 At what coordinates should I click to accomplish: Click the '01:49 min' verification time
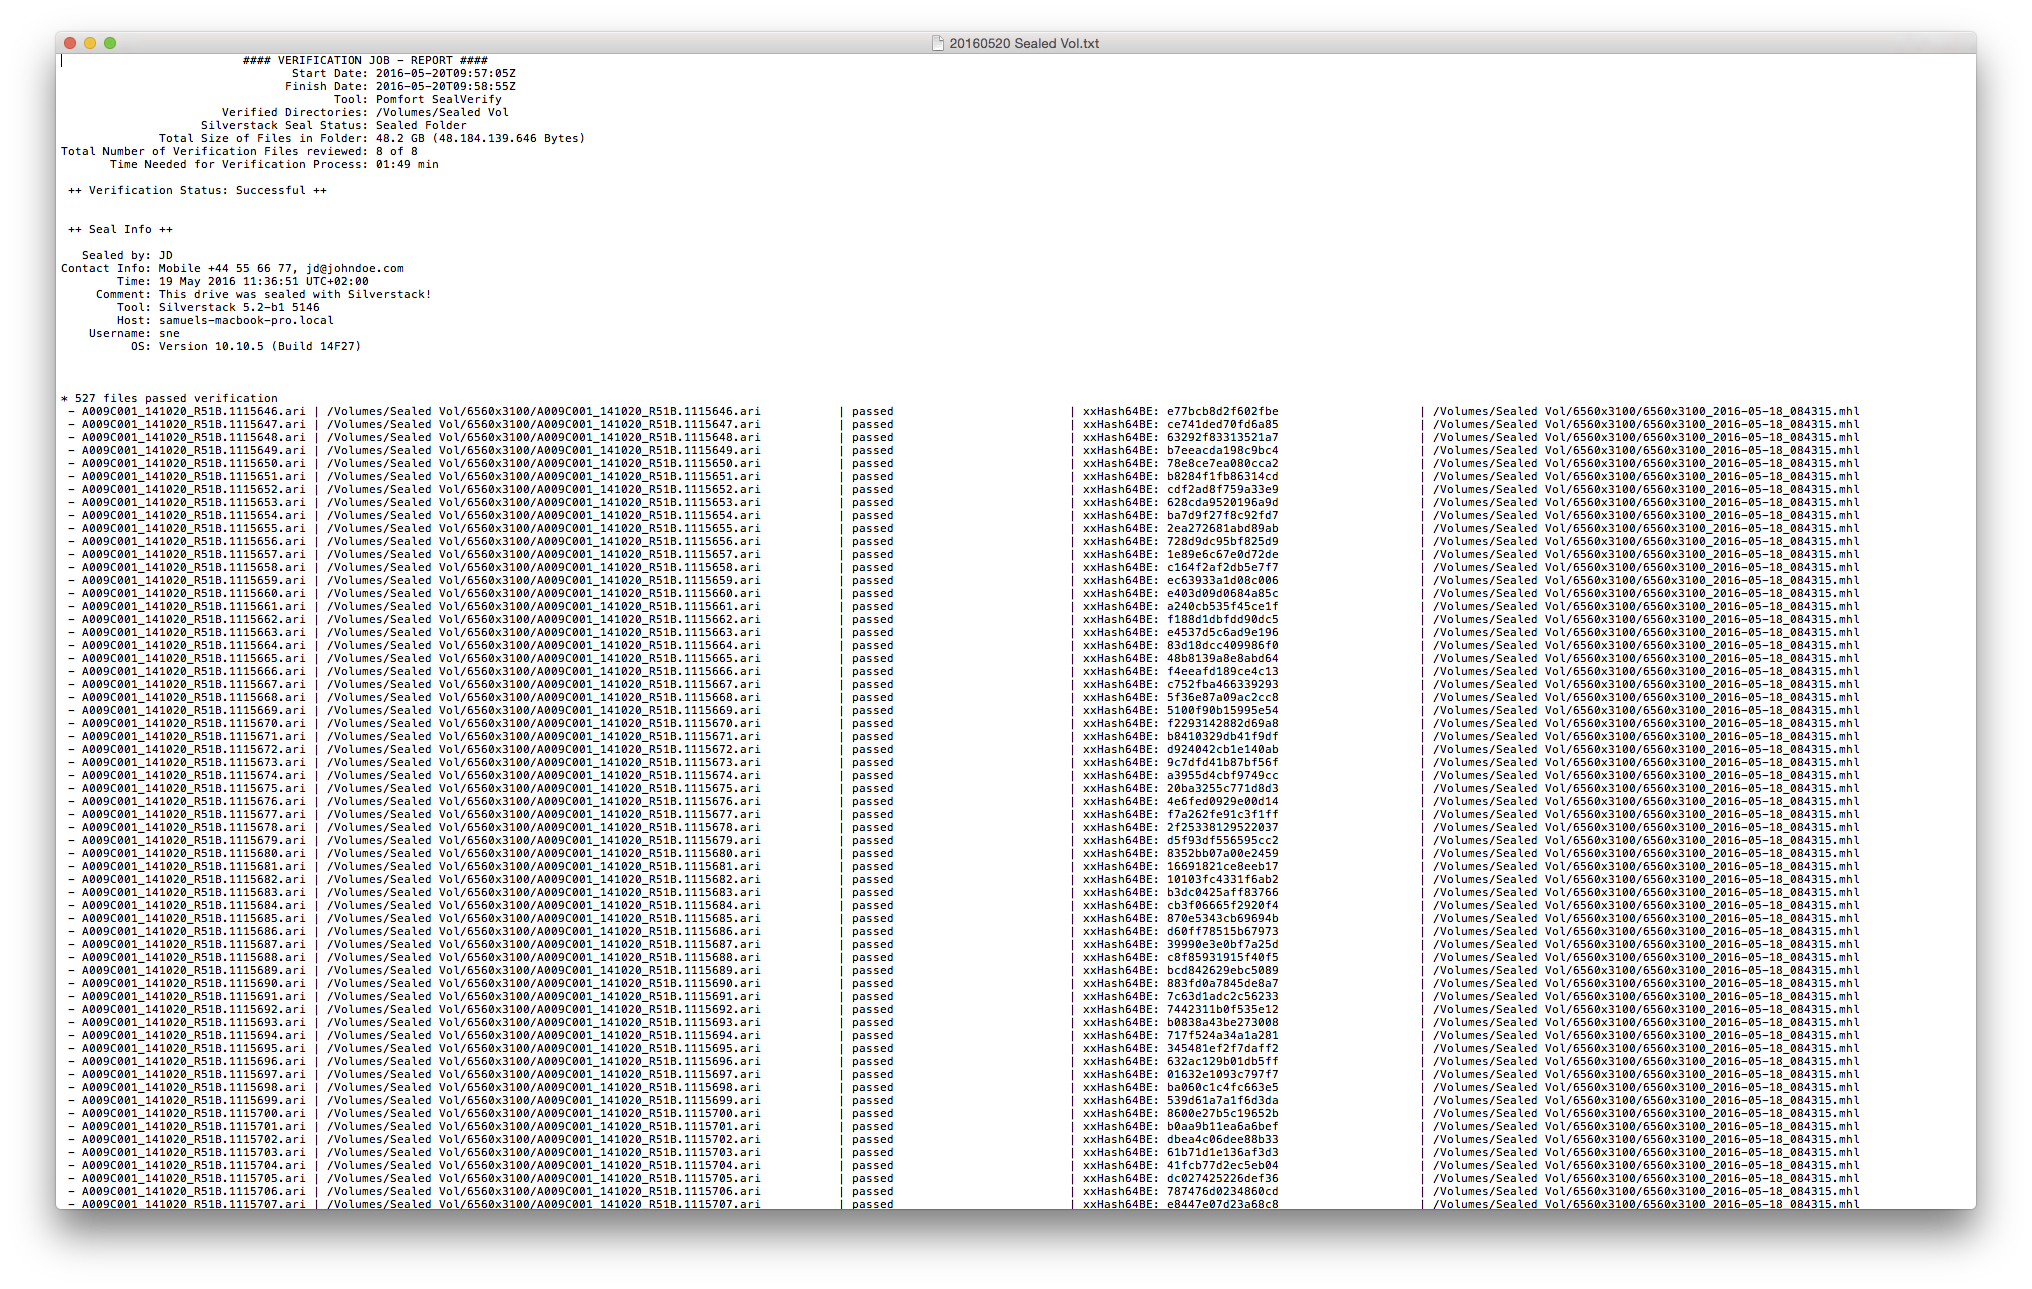click(x=407, y=164)
